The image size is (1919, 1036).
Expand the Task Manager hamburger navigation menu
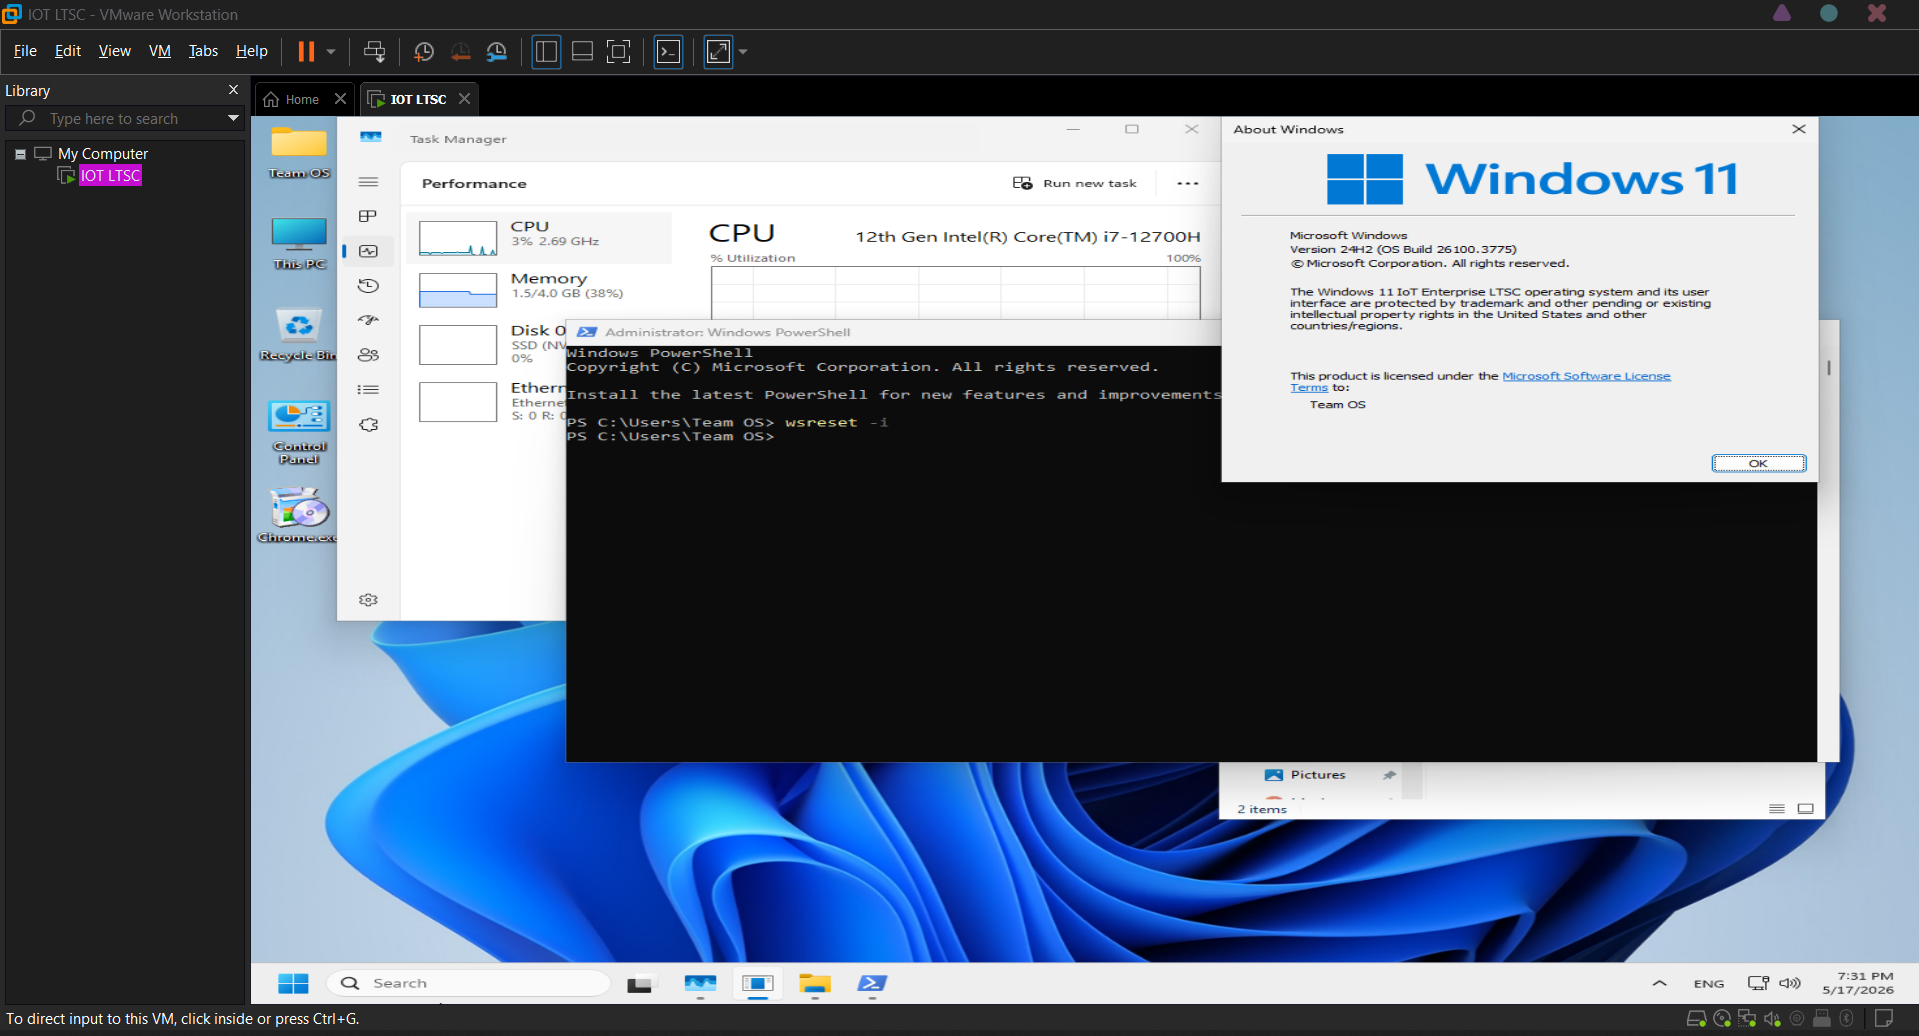point(368,182)
